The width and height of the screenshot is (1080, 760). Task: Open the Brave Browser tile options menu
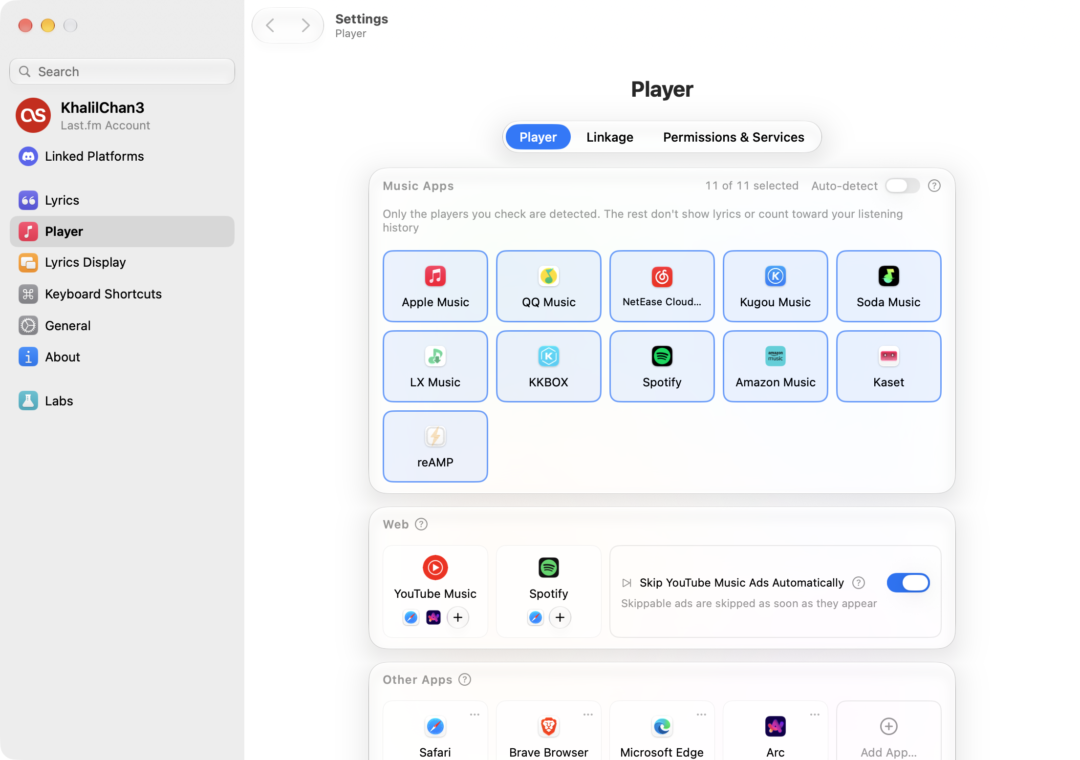[x=588, y=715]
